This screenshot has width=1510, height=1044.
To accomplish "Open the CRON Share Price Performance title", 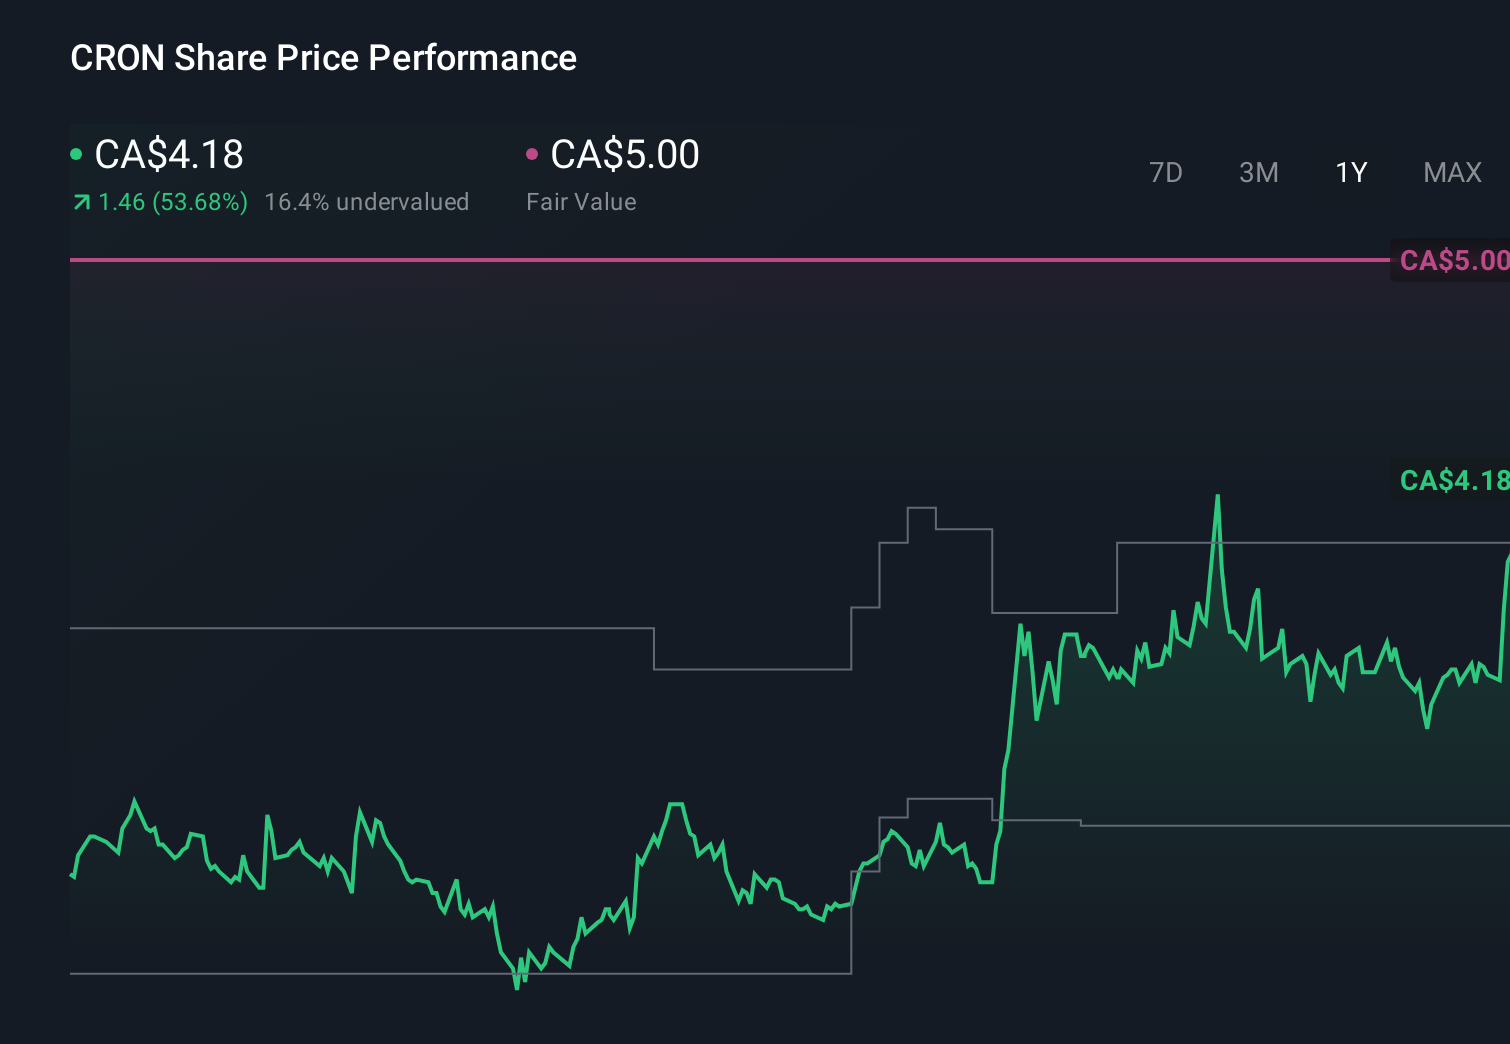I will click(x=322, y=58).
